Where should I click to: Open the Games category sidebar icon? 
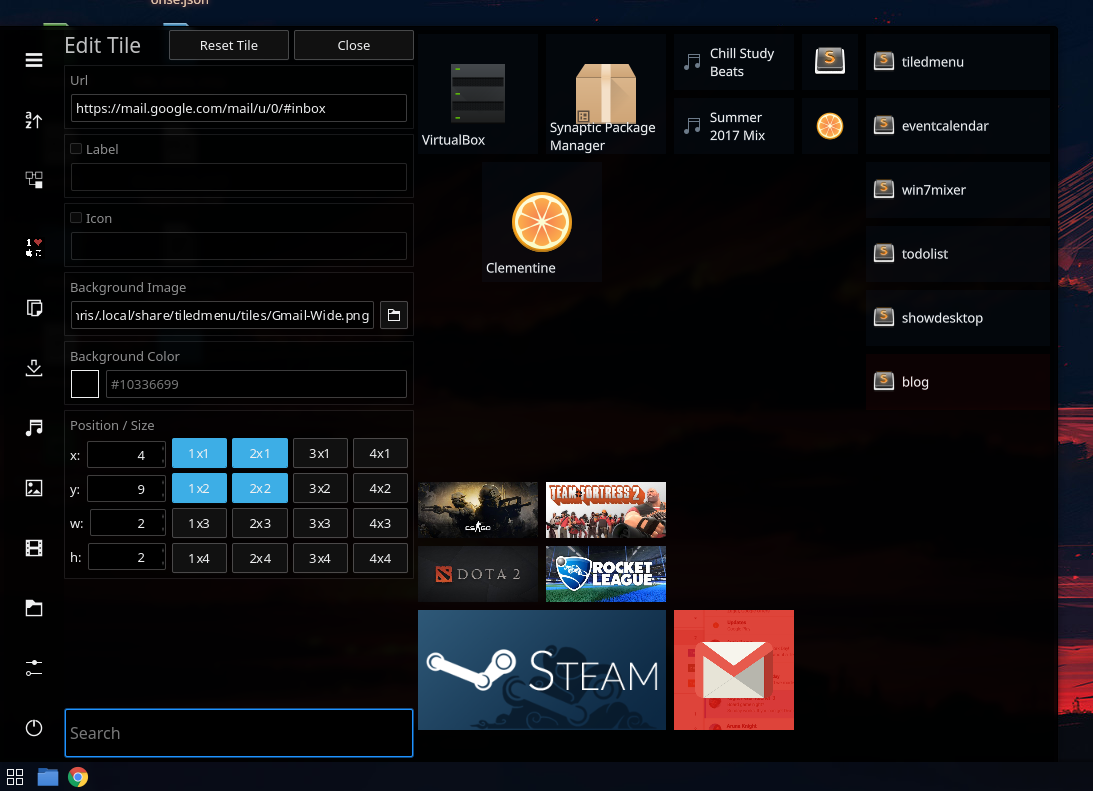tap(33, 247)
